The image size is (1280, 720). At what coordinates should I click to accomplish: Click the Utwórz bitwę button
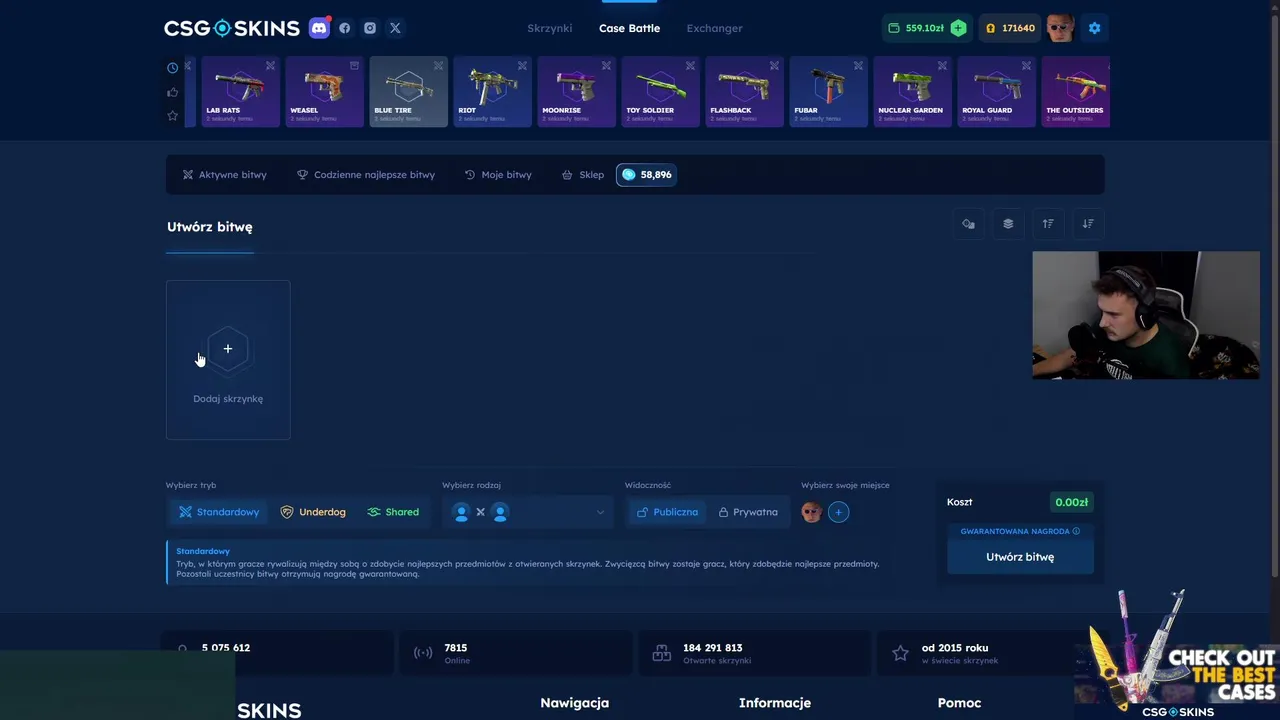tap(1020, 557)
